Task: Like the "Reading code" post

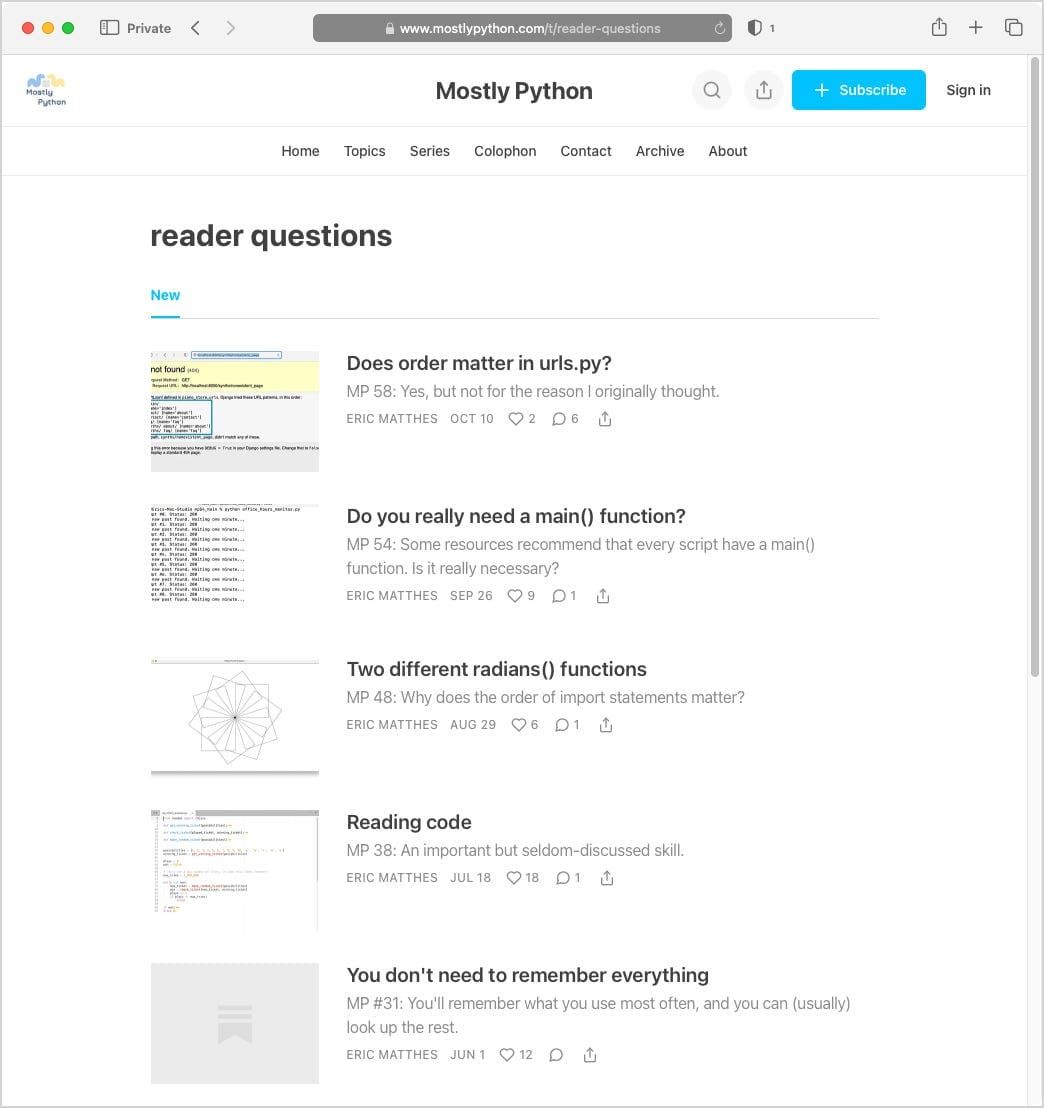Action: [x=523, y=878]
